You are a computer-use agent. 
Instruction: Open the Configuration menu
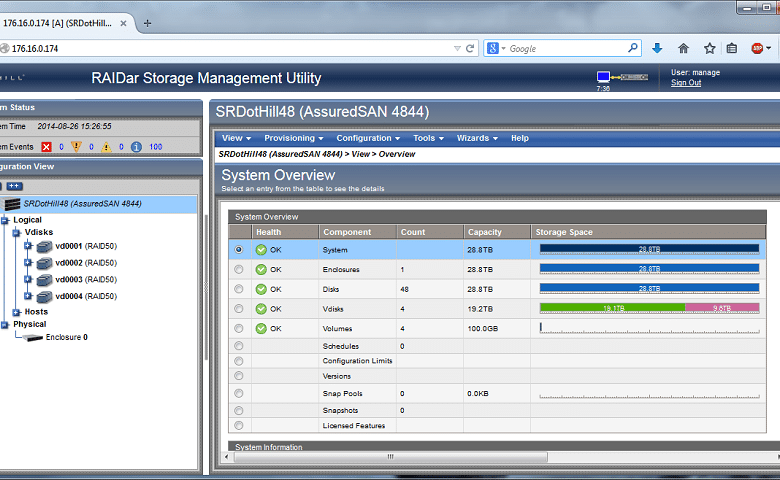coord(368,138)
